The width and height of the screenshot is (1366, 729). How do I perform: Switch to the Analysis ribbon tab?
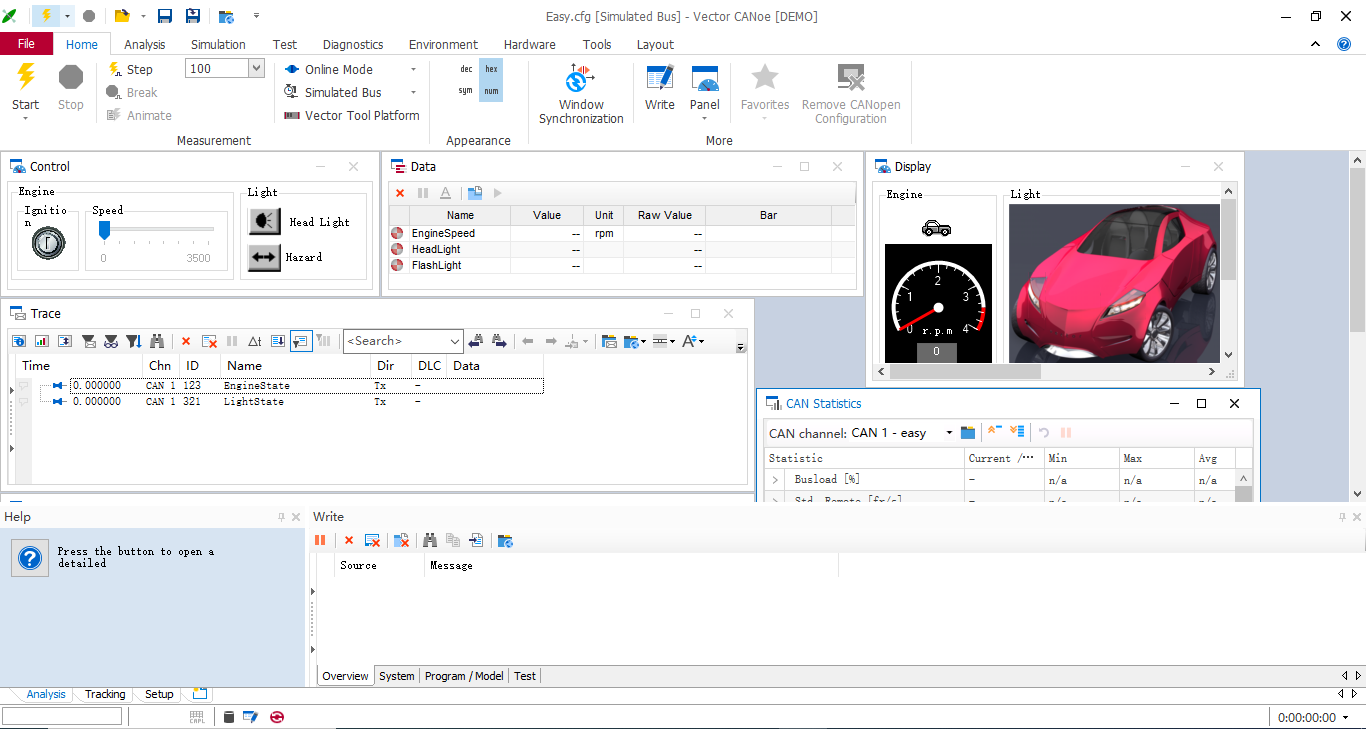point(145,44)
